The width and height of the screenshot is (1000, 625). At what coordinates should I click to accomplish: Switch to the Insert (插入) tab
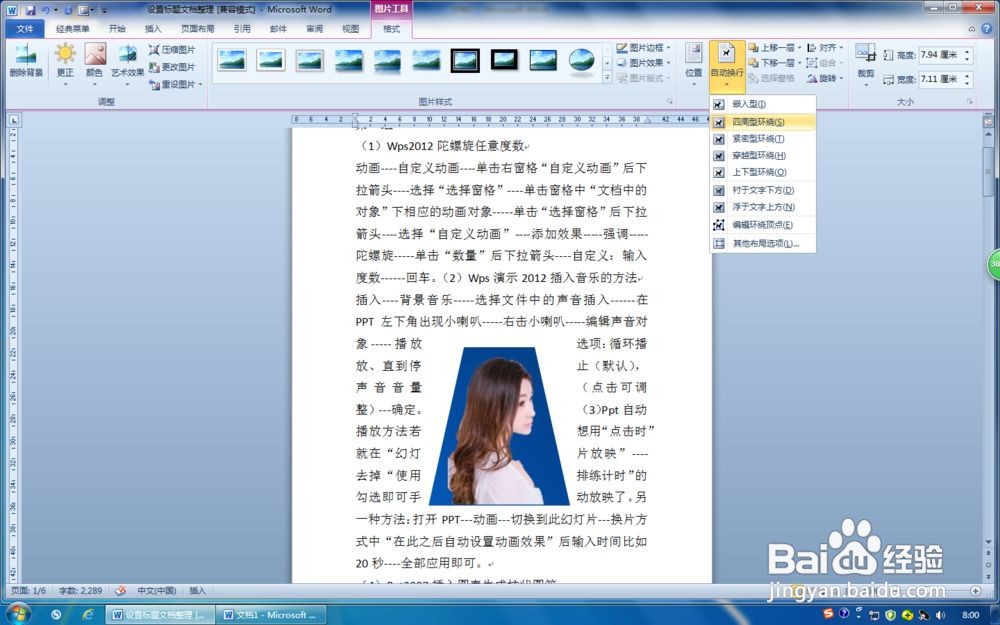(x=153, y=29)
